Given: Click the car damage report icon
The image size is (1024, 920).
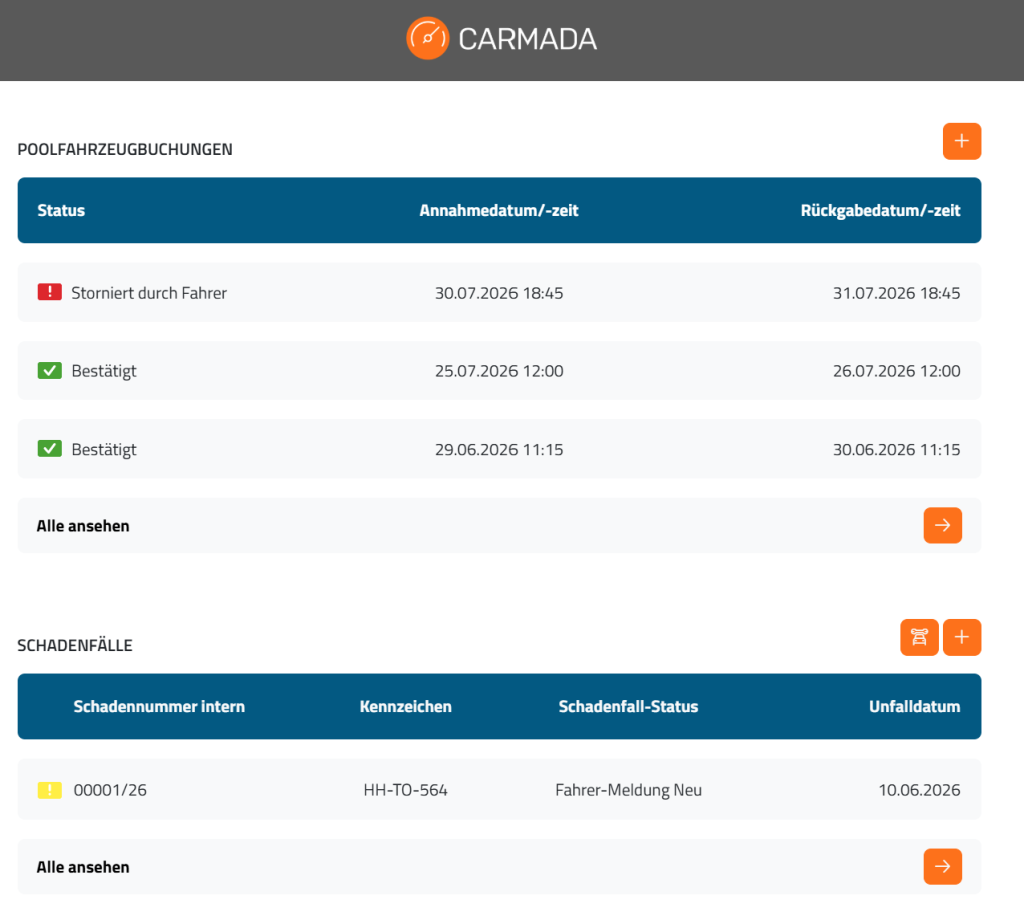Looking at the screenshot, I should [x=919, y=637].
